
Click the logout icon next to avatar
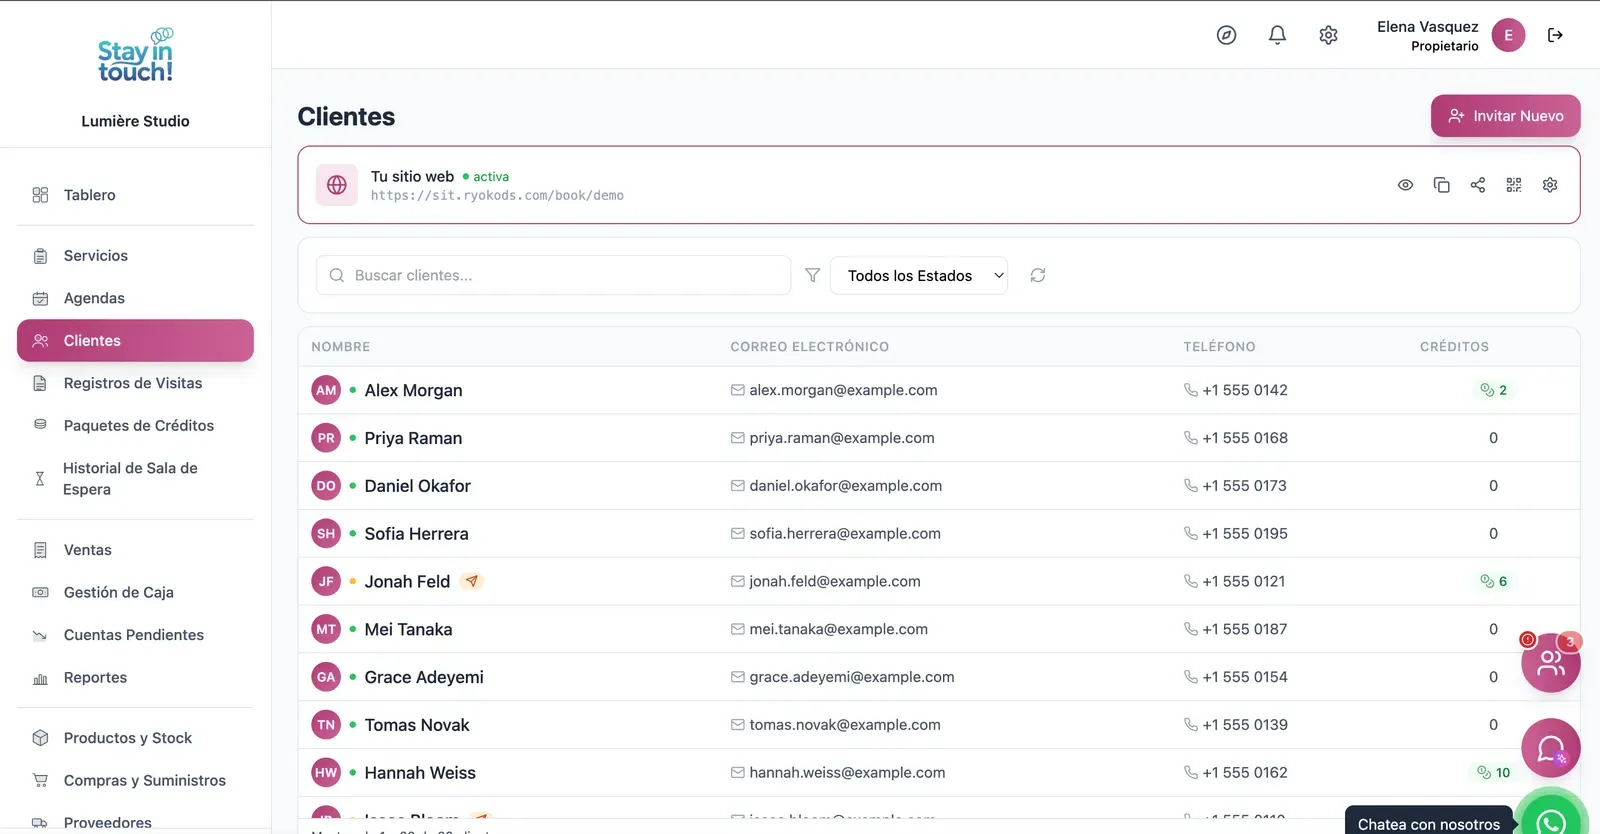(1555, 35)
